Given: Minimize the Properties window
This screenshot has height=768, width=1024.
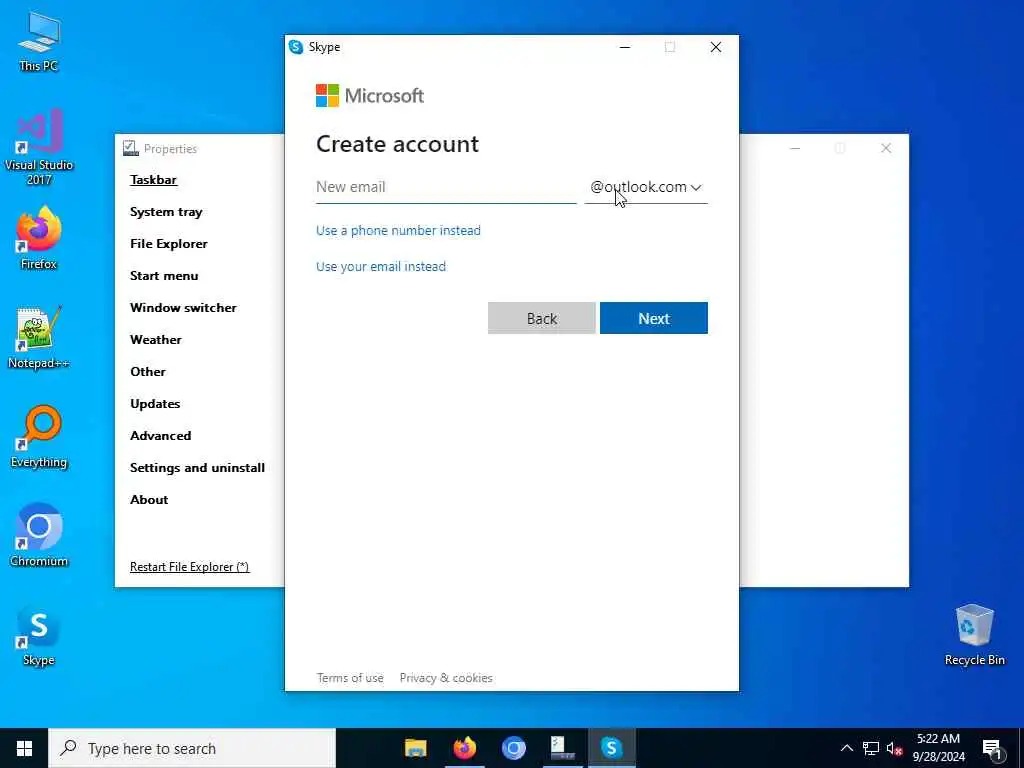Looking at the screenshot, I should (x=795, y=148).
